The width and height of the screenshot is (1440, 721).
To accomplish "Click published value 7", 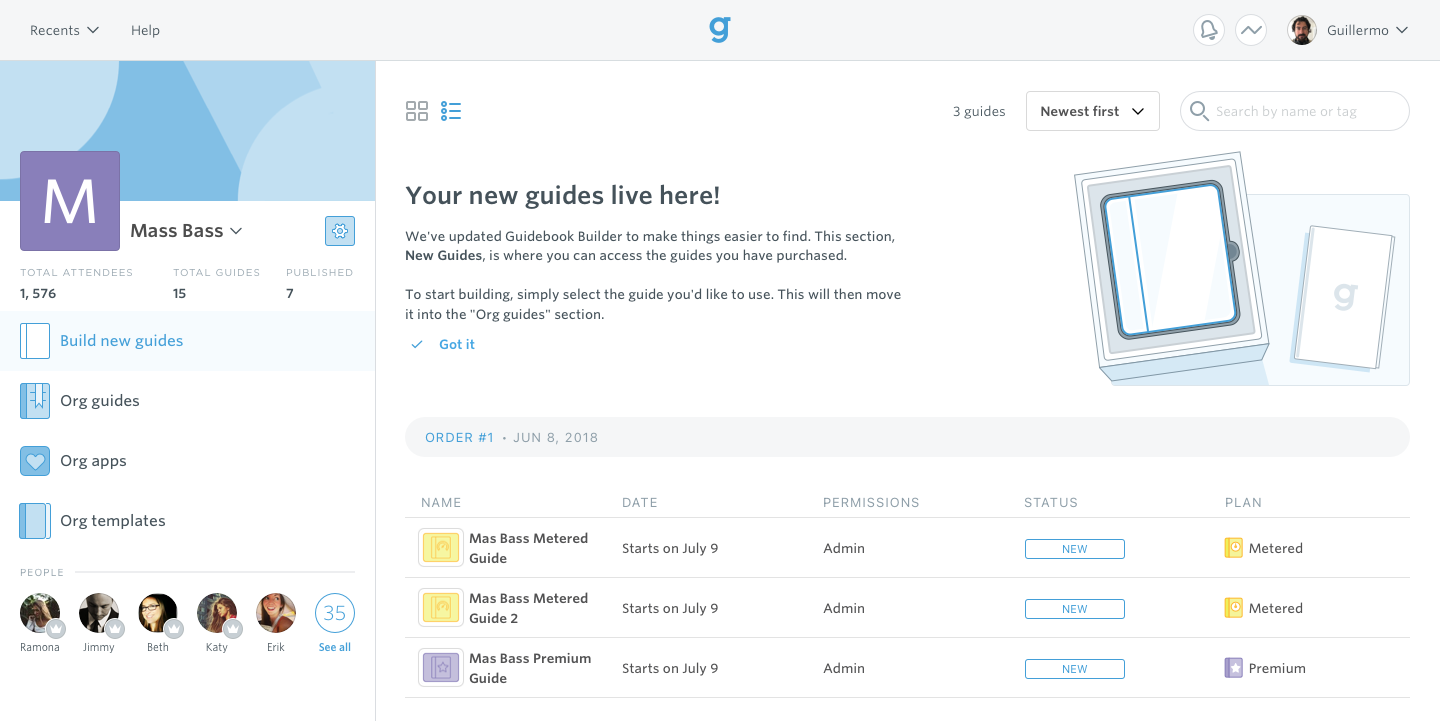I will 290,293.
